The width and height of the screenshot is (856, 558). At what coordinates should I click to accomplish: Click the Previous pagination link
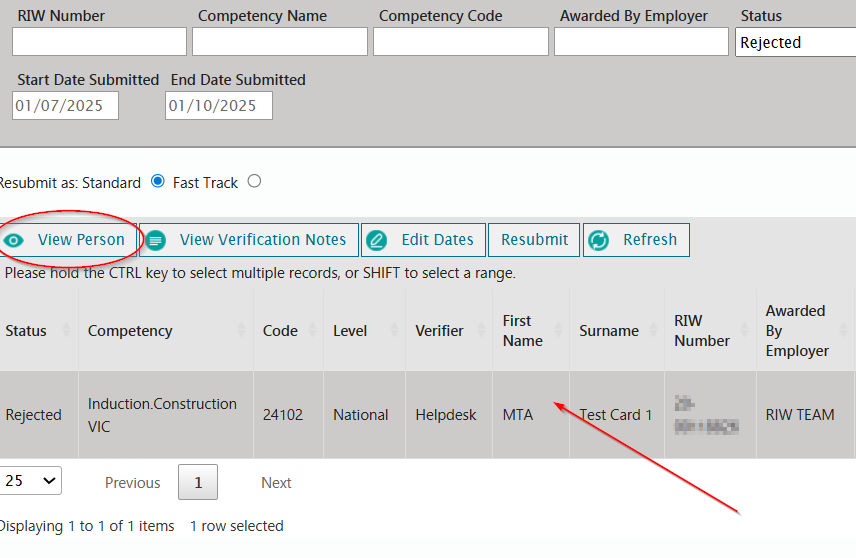tap(132, 483)
